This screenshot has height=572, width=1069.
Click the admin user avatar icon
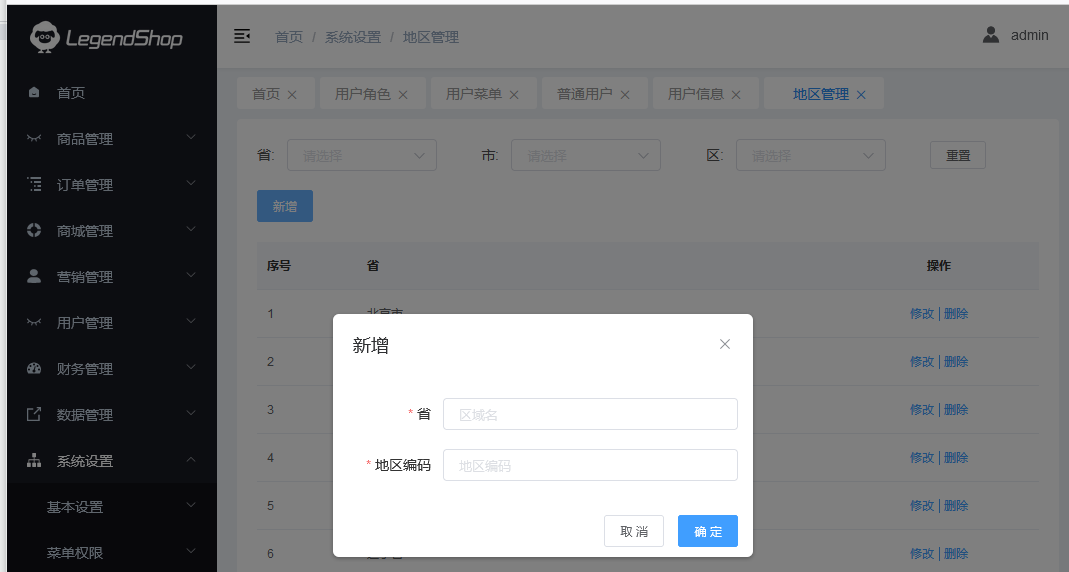tap(990, 35)
